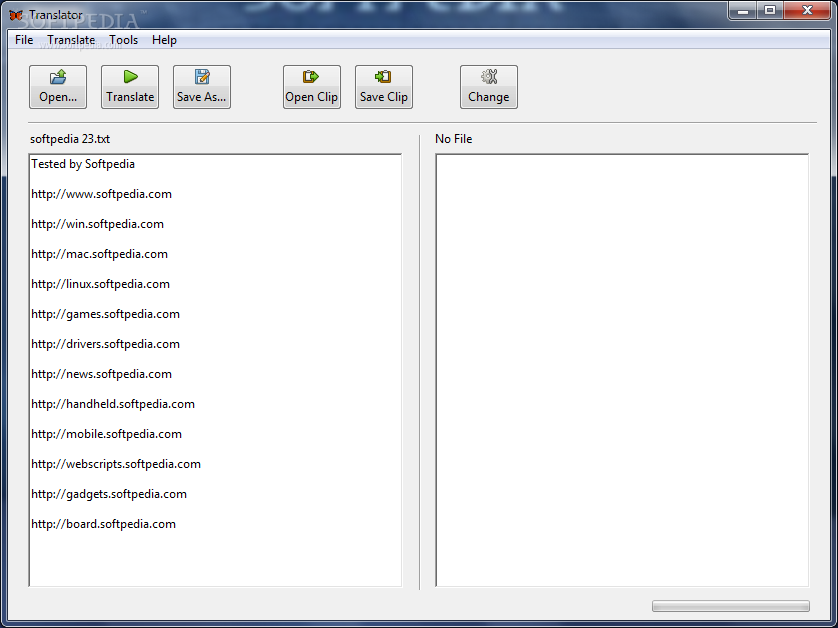Click the http://www.softpedia.com line
The image size is (838, 628).
[x=102, y=194]
